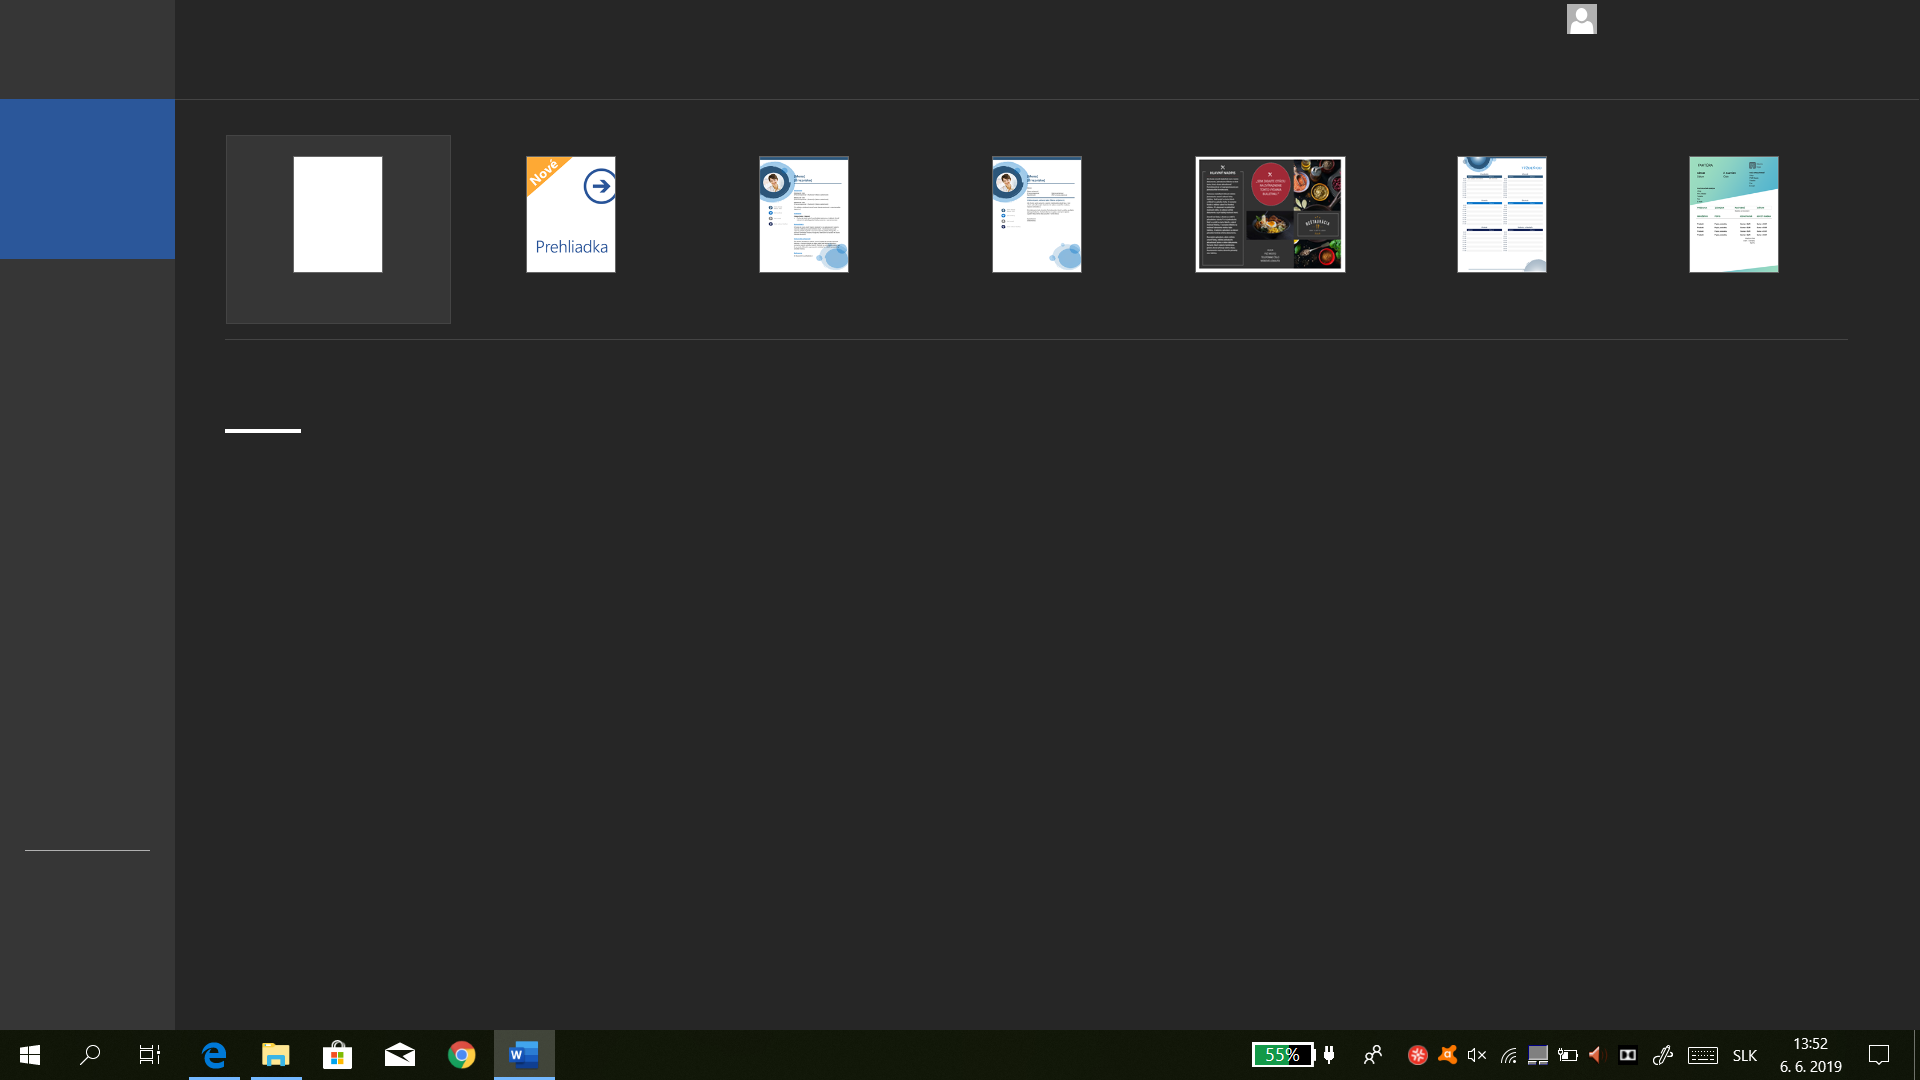
Task: Select the second blue-circle cover letter template
Action: coord(1037,215)
